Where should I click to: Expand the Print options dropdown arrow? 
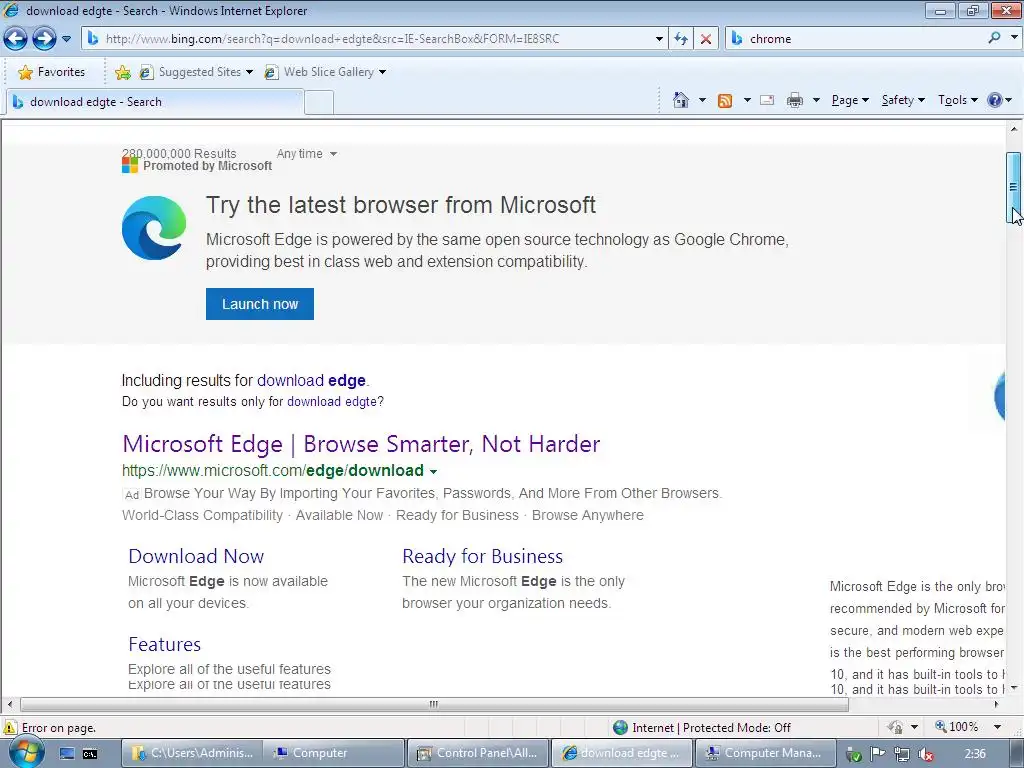click(816, 100)
